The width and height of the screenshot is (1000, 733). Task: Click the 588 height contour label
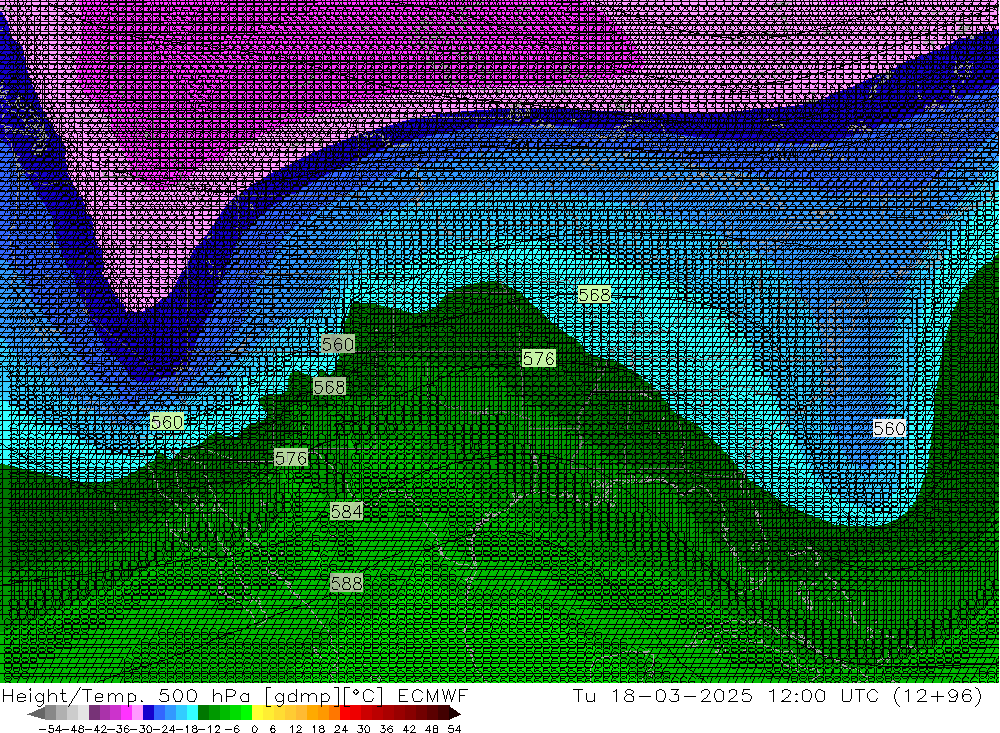click(x=346, y=583)
